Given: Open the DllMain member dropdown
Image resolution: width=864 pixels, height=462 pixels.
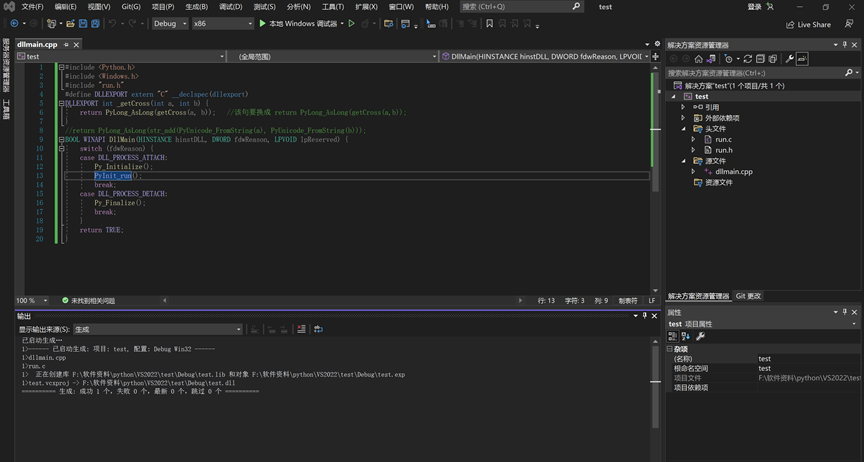Looking at the screenshot, I should [x=545, y=56].
